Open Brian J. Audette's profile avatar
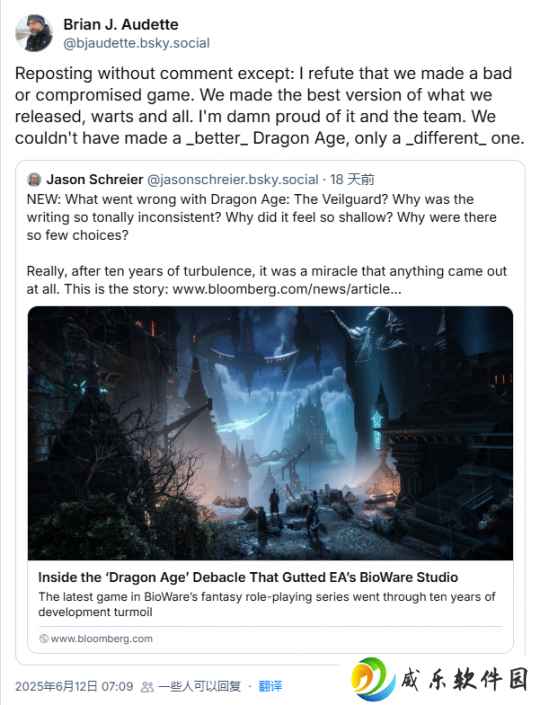This screenshot has width=540, height=705. click(34, 33)
